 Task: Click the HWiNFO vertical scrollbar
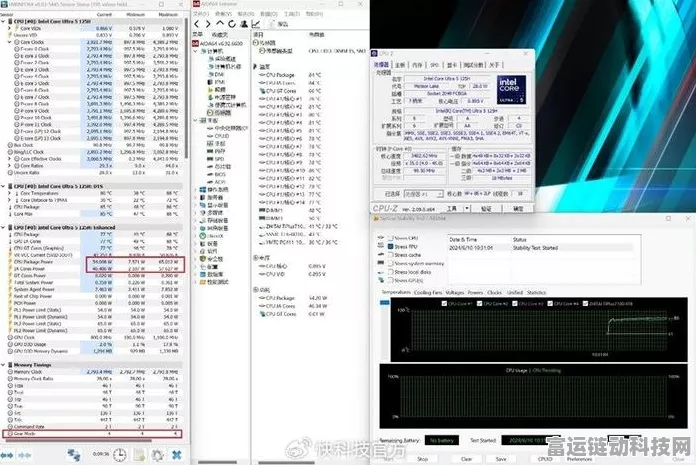click(x=186, y=89)
